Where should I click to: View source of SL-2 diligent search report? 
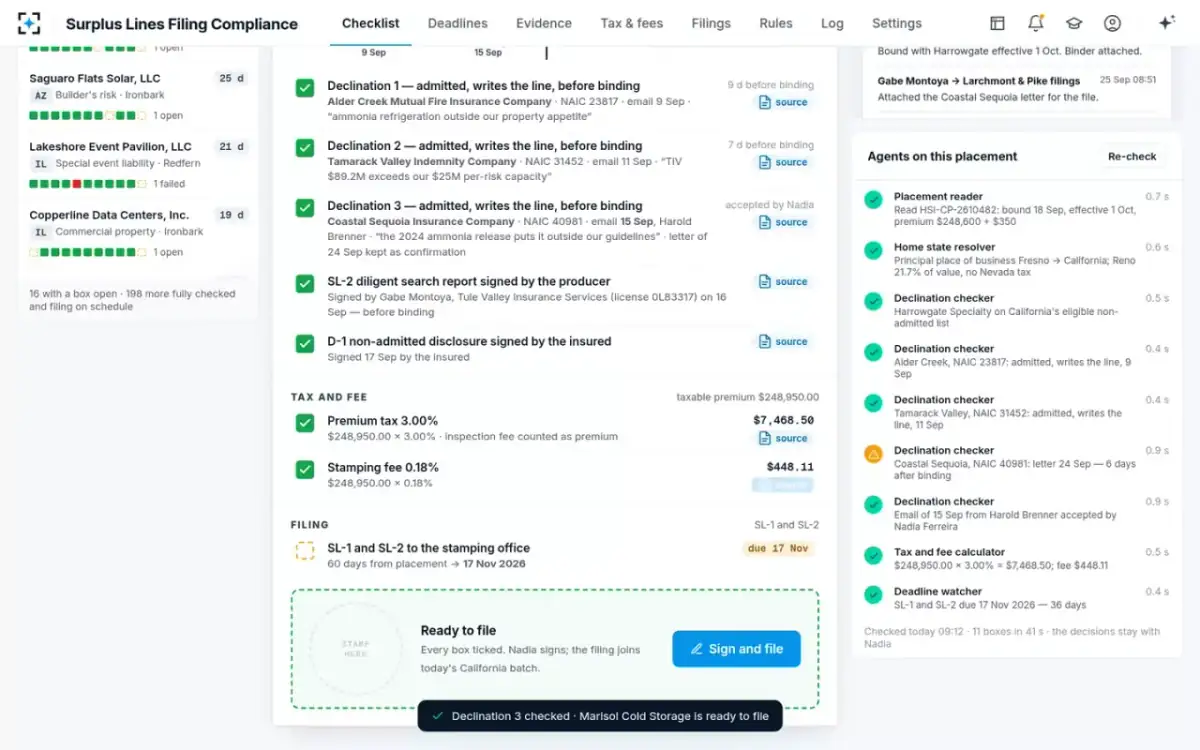click(x=783, y=282)
